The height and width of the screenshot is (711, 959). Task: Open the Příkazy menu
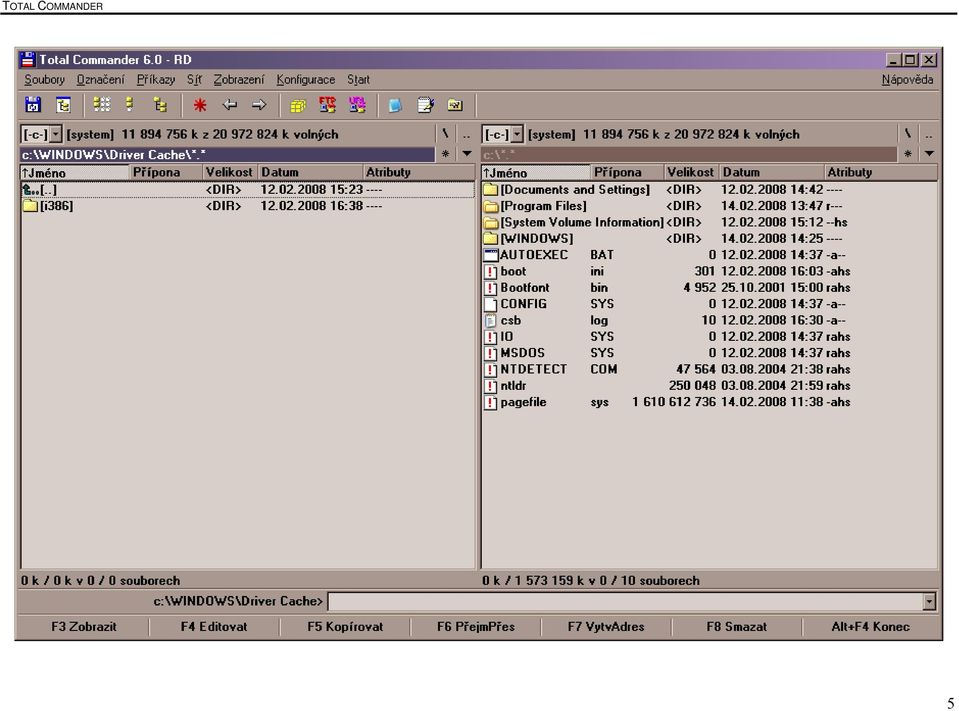click(155, 79)
